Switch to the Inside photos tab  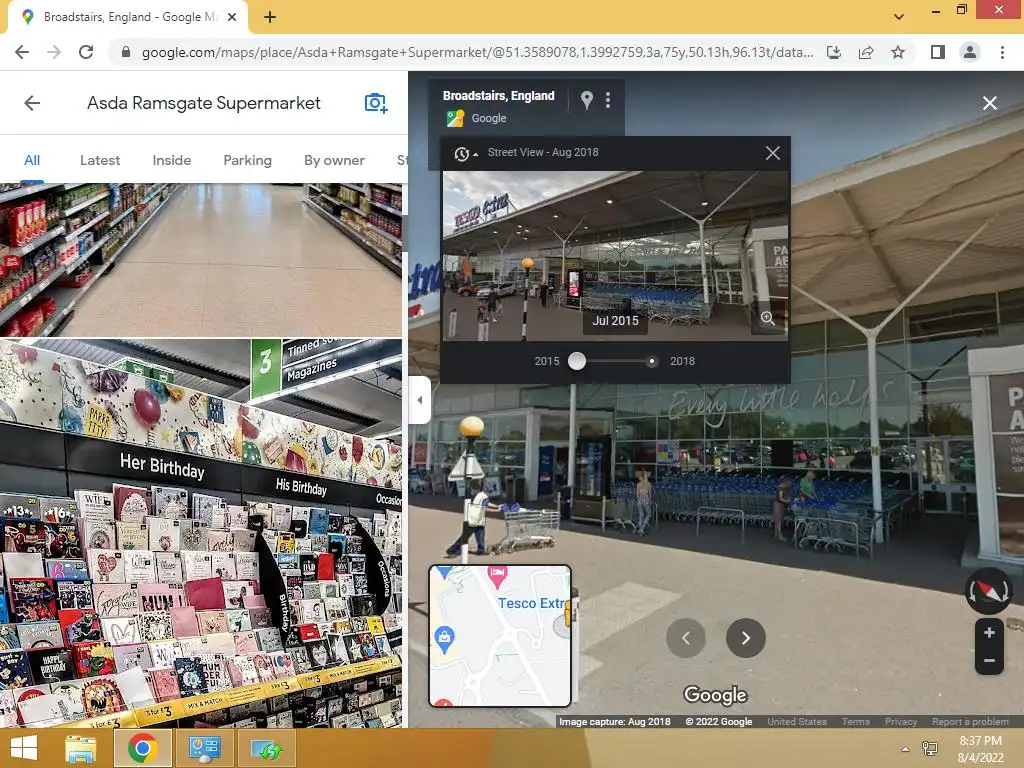[172, 160]
